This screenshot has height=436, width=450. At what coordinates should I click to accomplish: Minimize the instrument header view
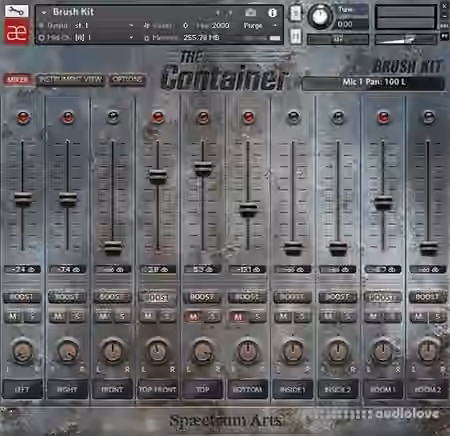[x=444, y=15]
